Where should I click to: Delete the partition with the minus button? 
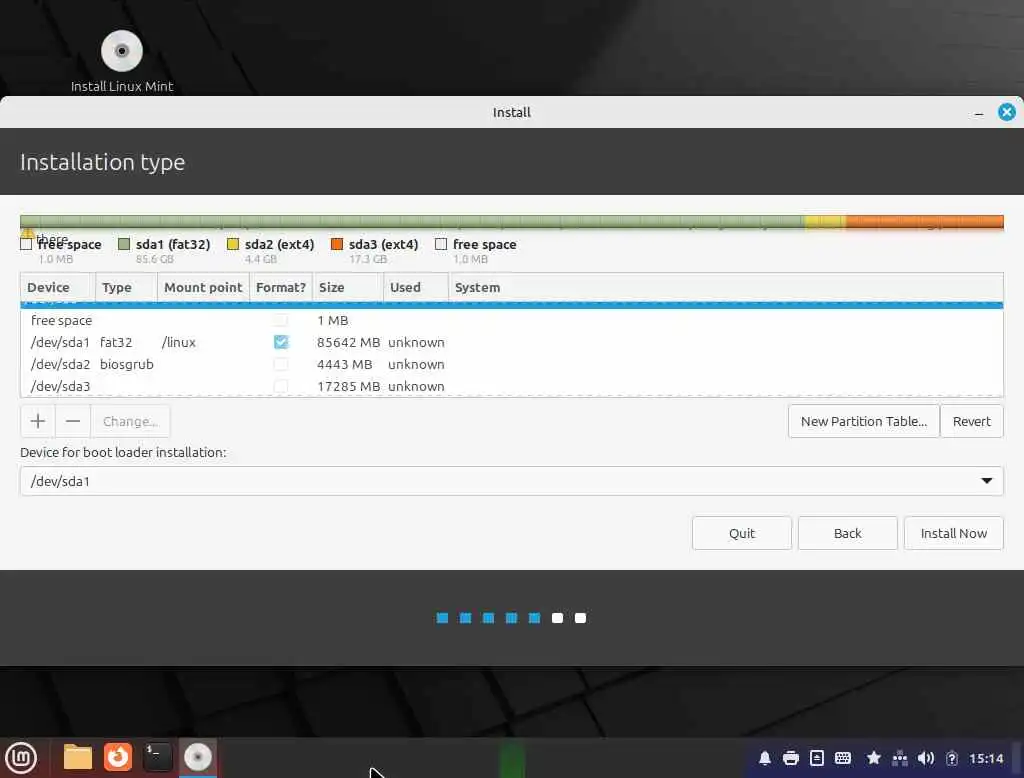(73, 421)
